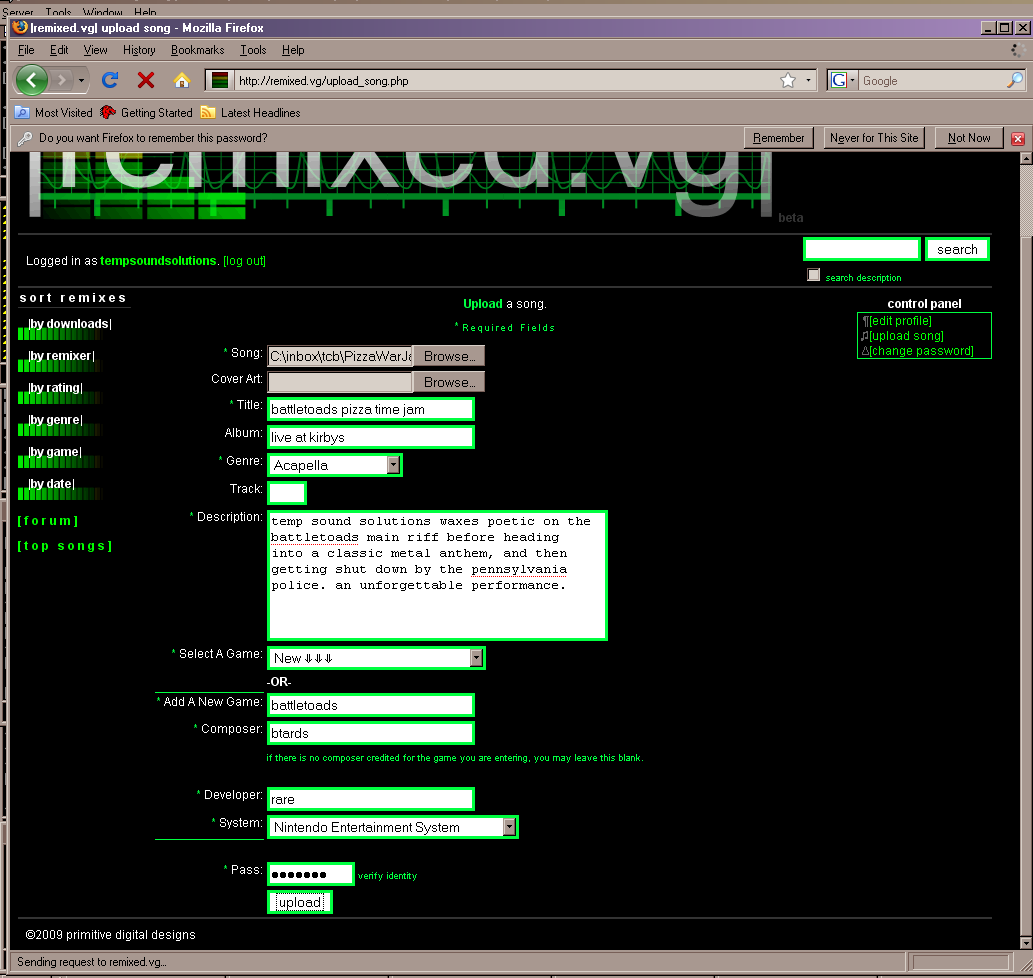Image resolution: width=1033 pixels, height=978 pixels.
Task: Submit the form with the upload button
Action: pos(300,902)
